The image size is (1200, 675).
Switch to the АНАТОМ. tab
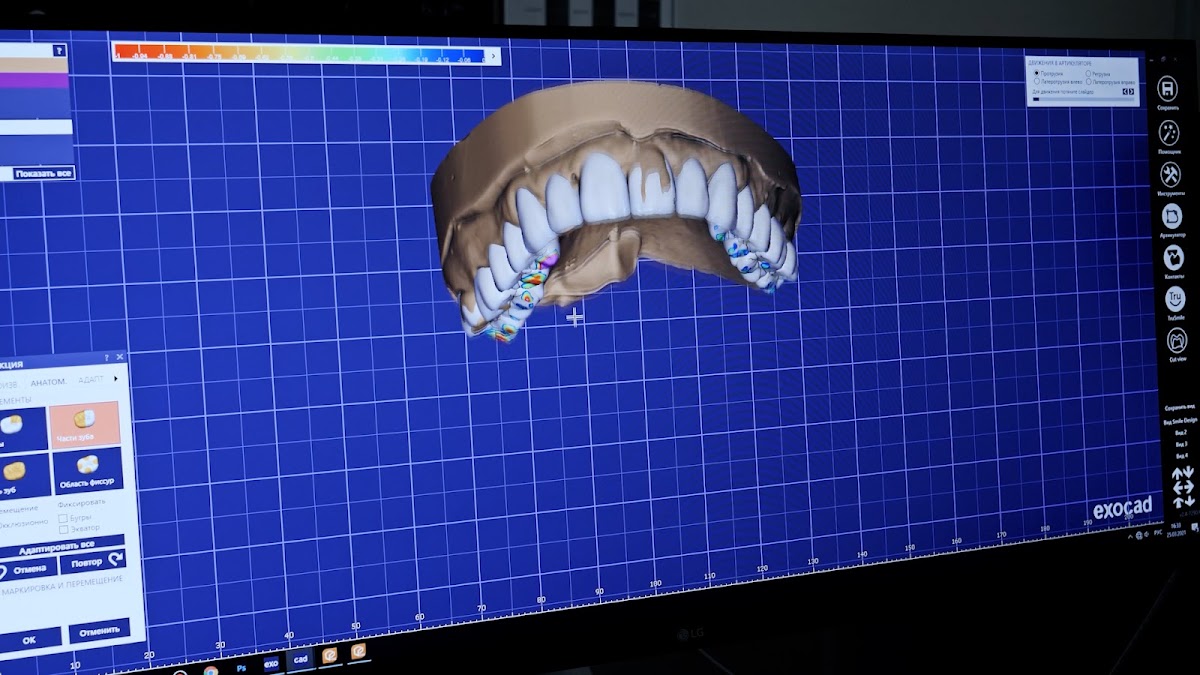point(48,381)
